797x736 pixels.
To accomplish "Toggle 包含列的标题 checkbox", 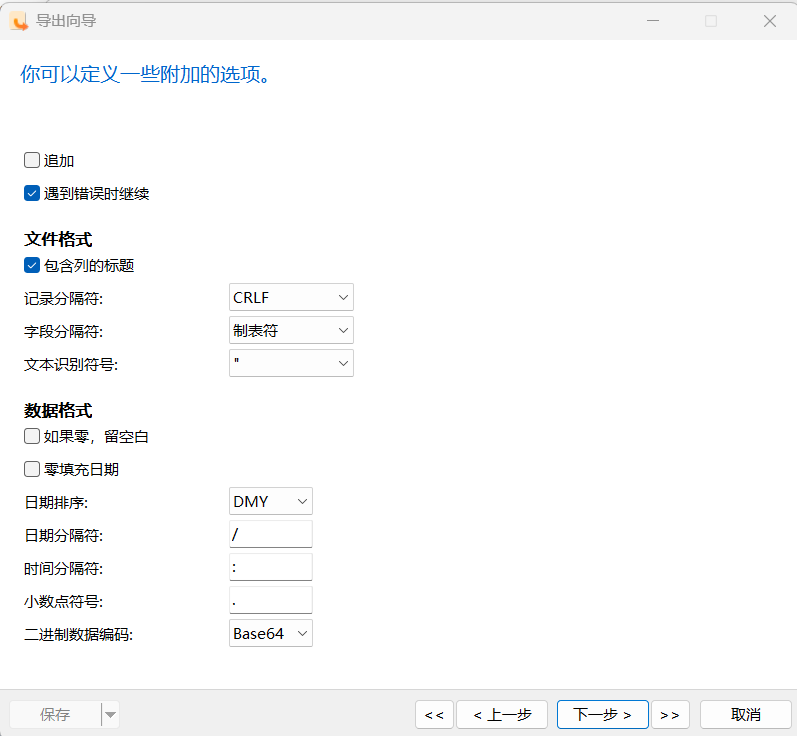I will click(x=32, y=265).
